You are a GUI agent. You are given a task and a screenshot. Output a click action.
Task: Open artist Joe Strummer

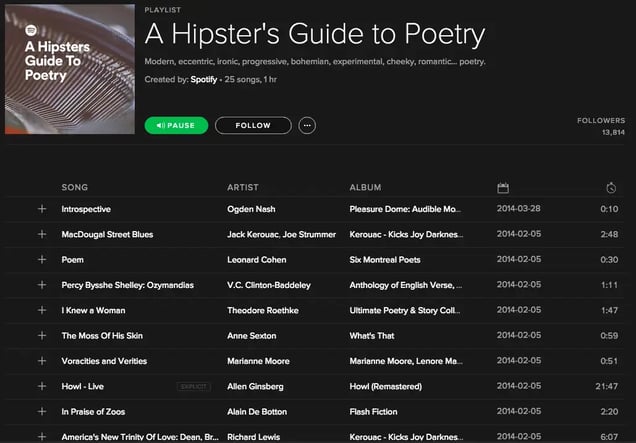[x=309, y=234]
